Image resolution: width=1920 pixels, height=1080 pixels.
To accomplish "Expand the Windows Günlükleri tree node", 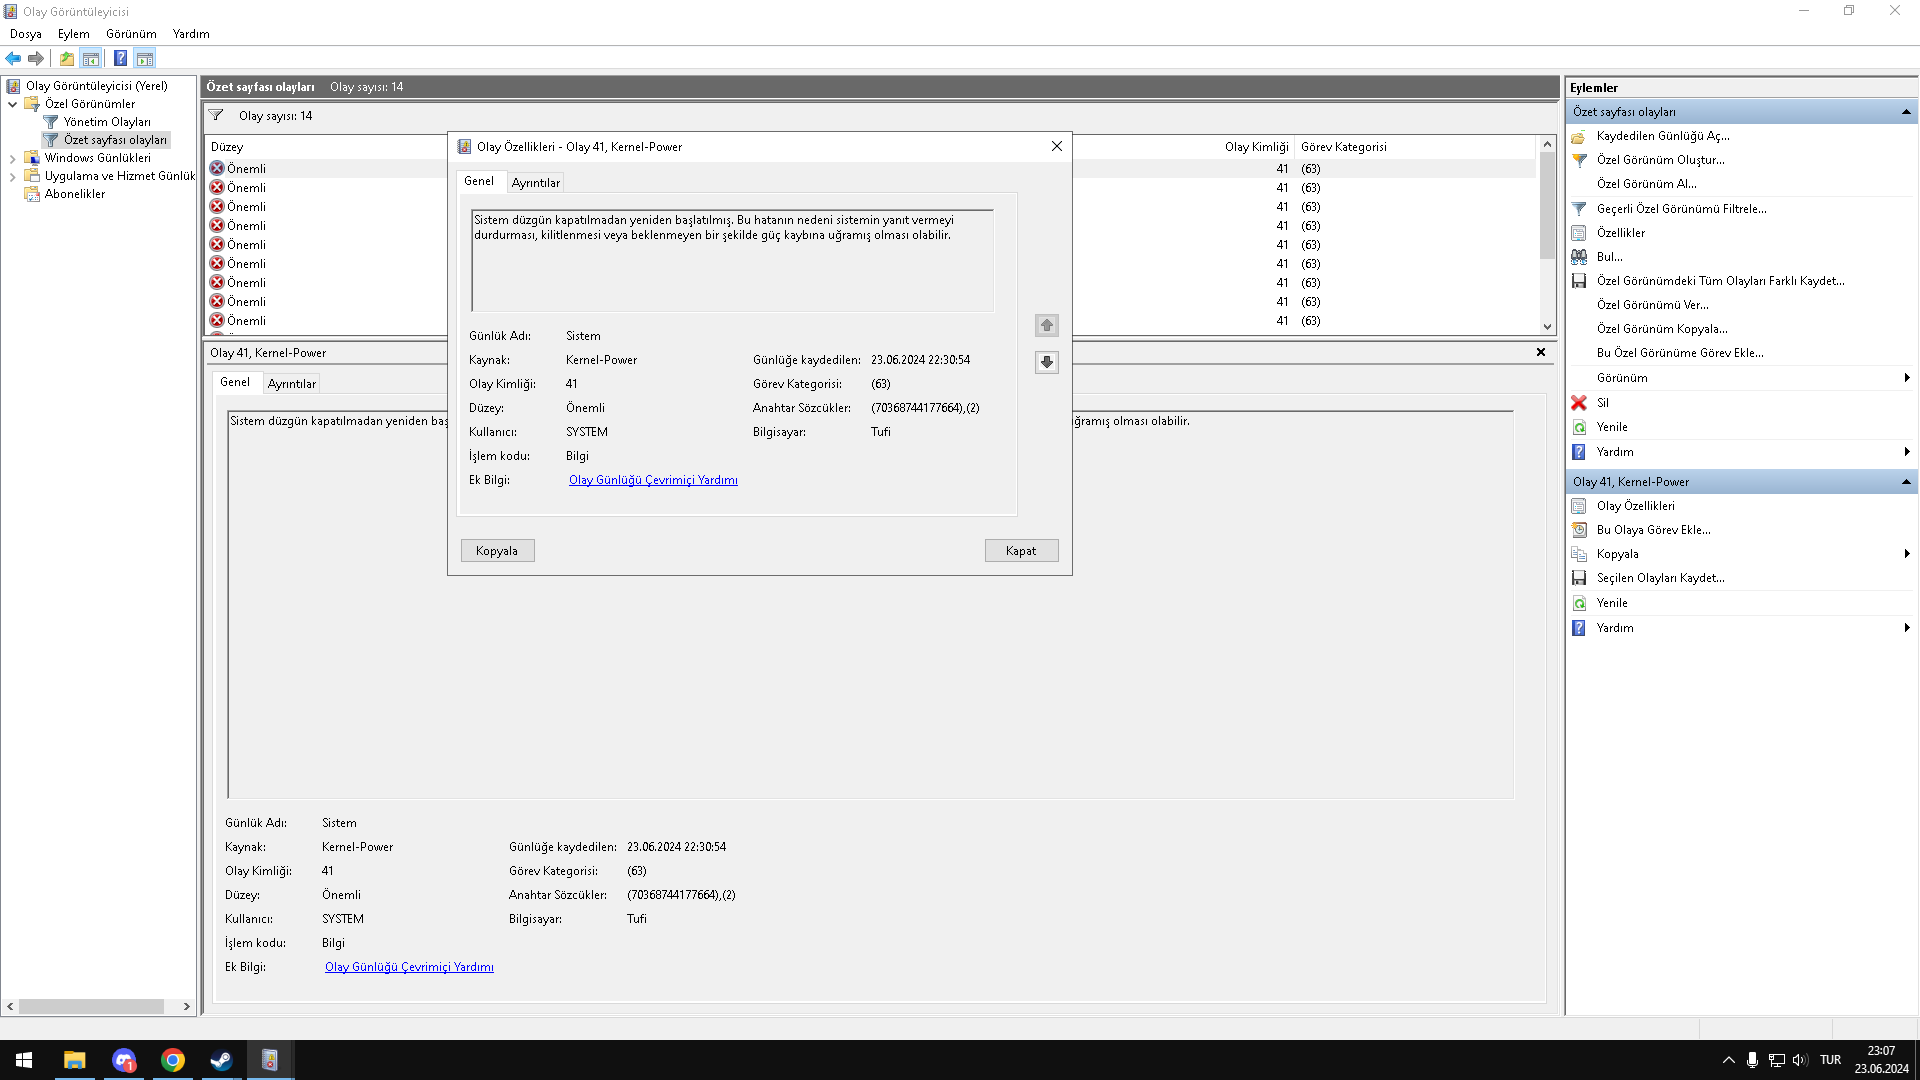I will [12, 158].
